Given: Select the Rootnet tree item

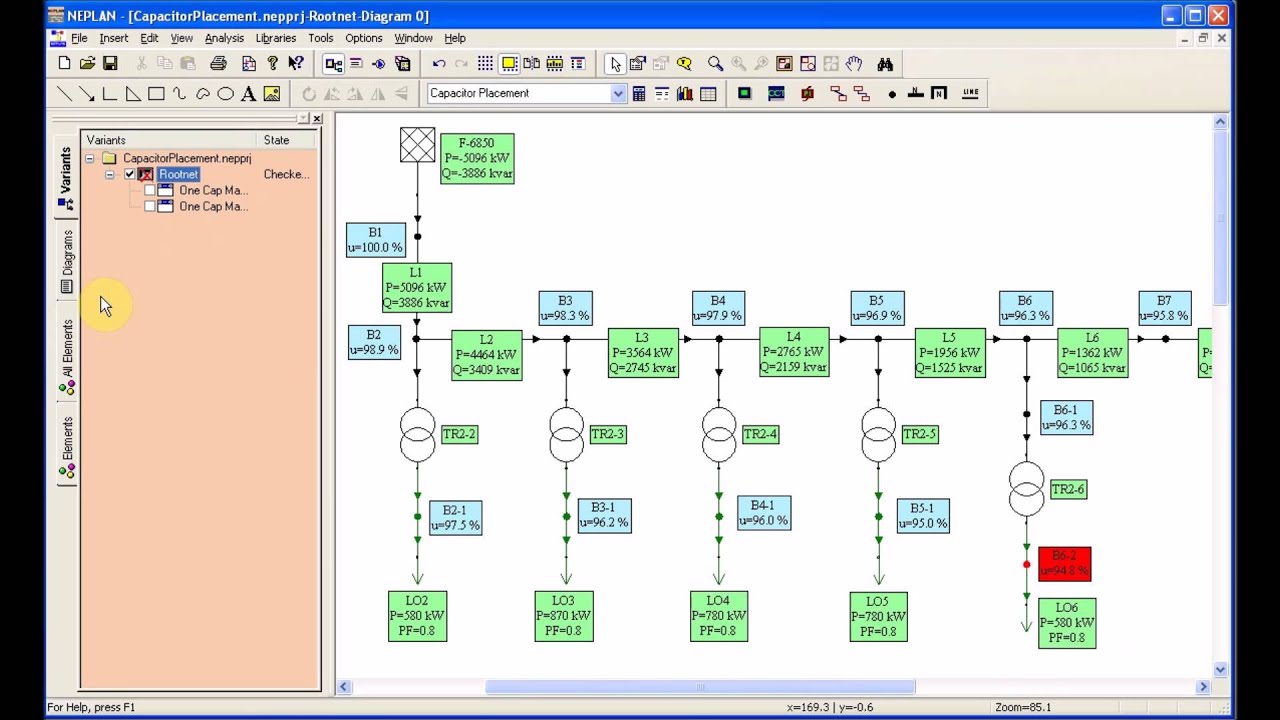Looking at the screenshot, I should tap(178, 174).
